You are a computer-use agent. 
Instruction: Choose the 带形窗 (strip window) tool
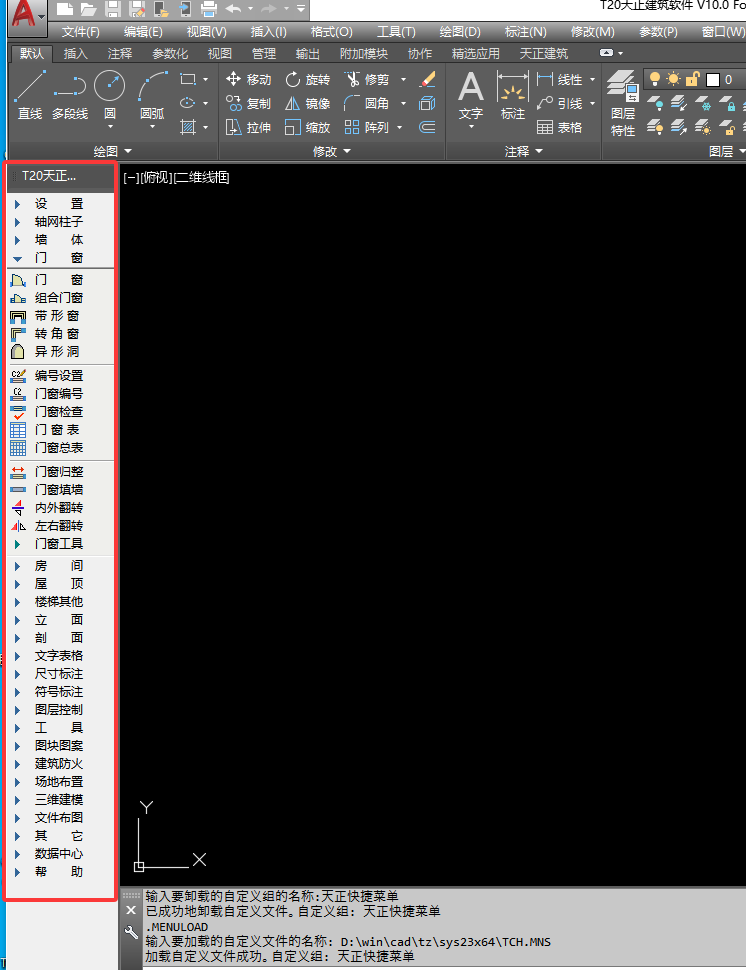(x=58, y=315)
